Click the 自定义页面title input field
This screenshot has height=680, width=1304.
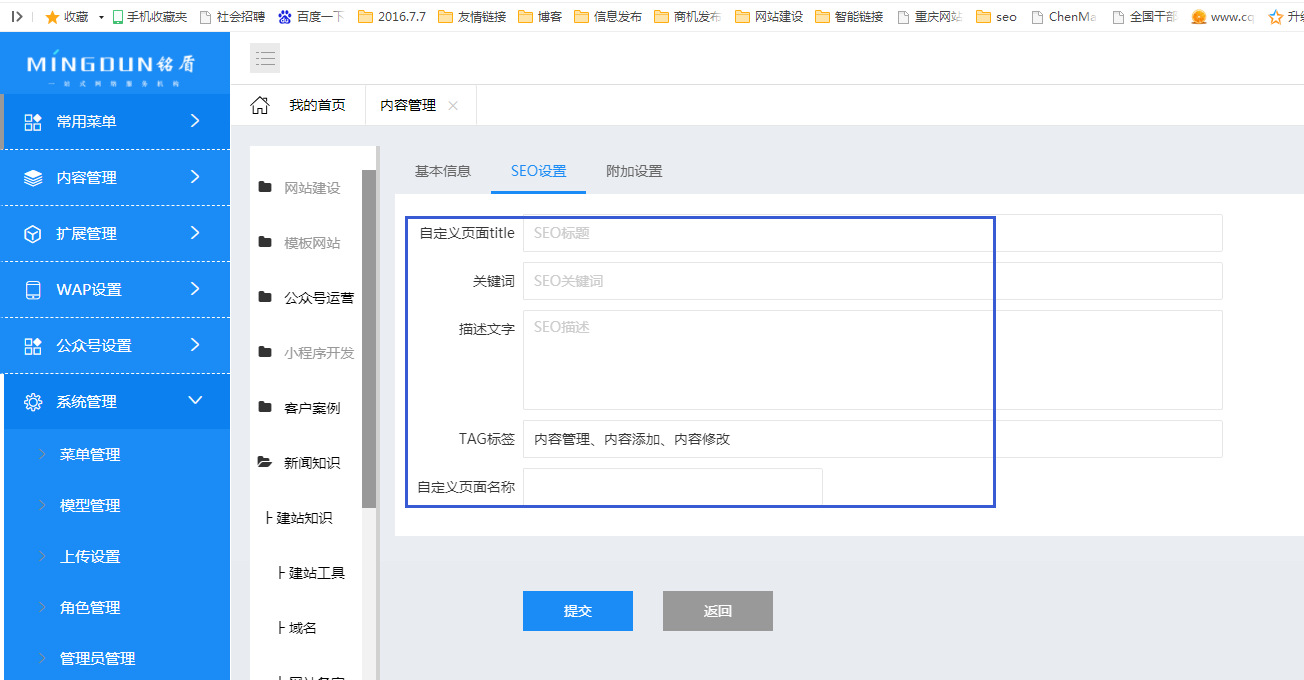click(873, 233)
